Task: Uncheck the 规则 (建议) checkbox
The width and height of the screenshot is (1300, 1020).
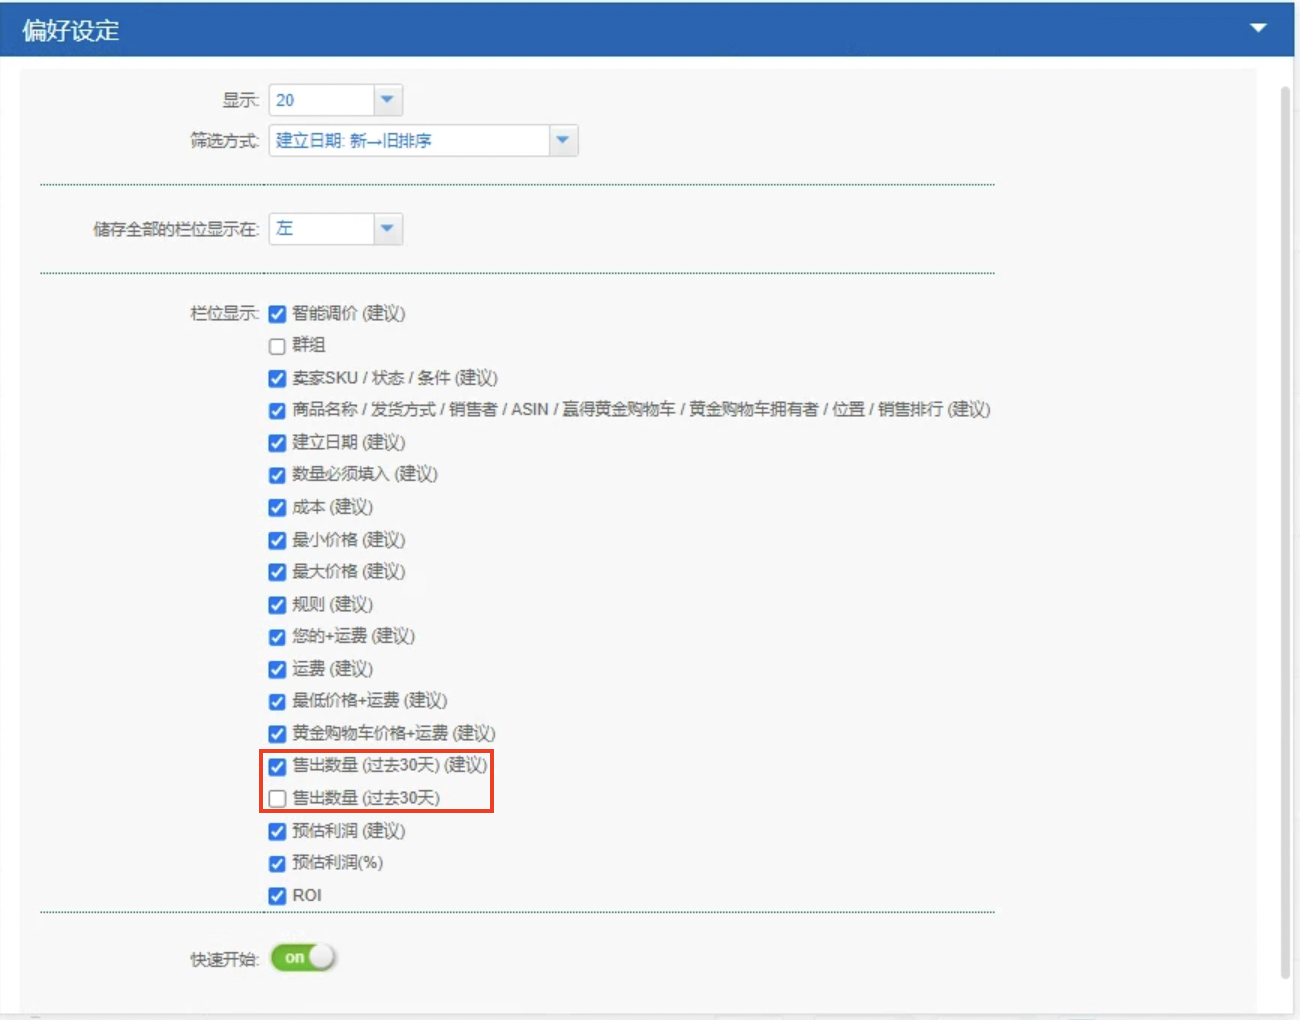Action: tap(278, 605)
